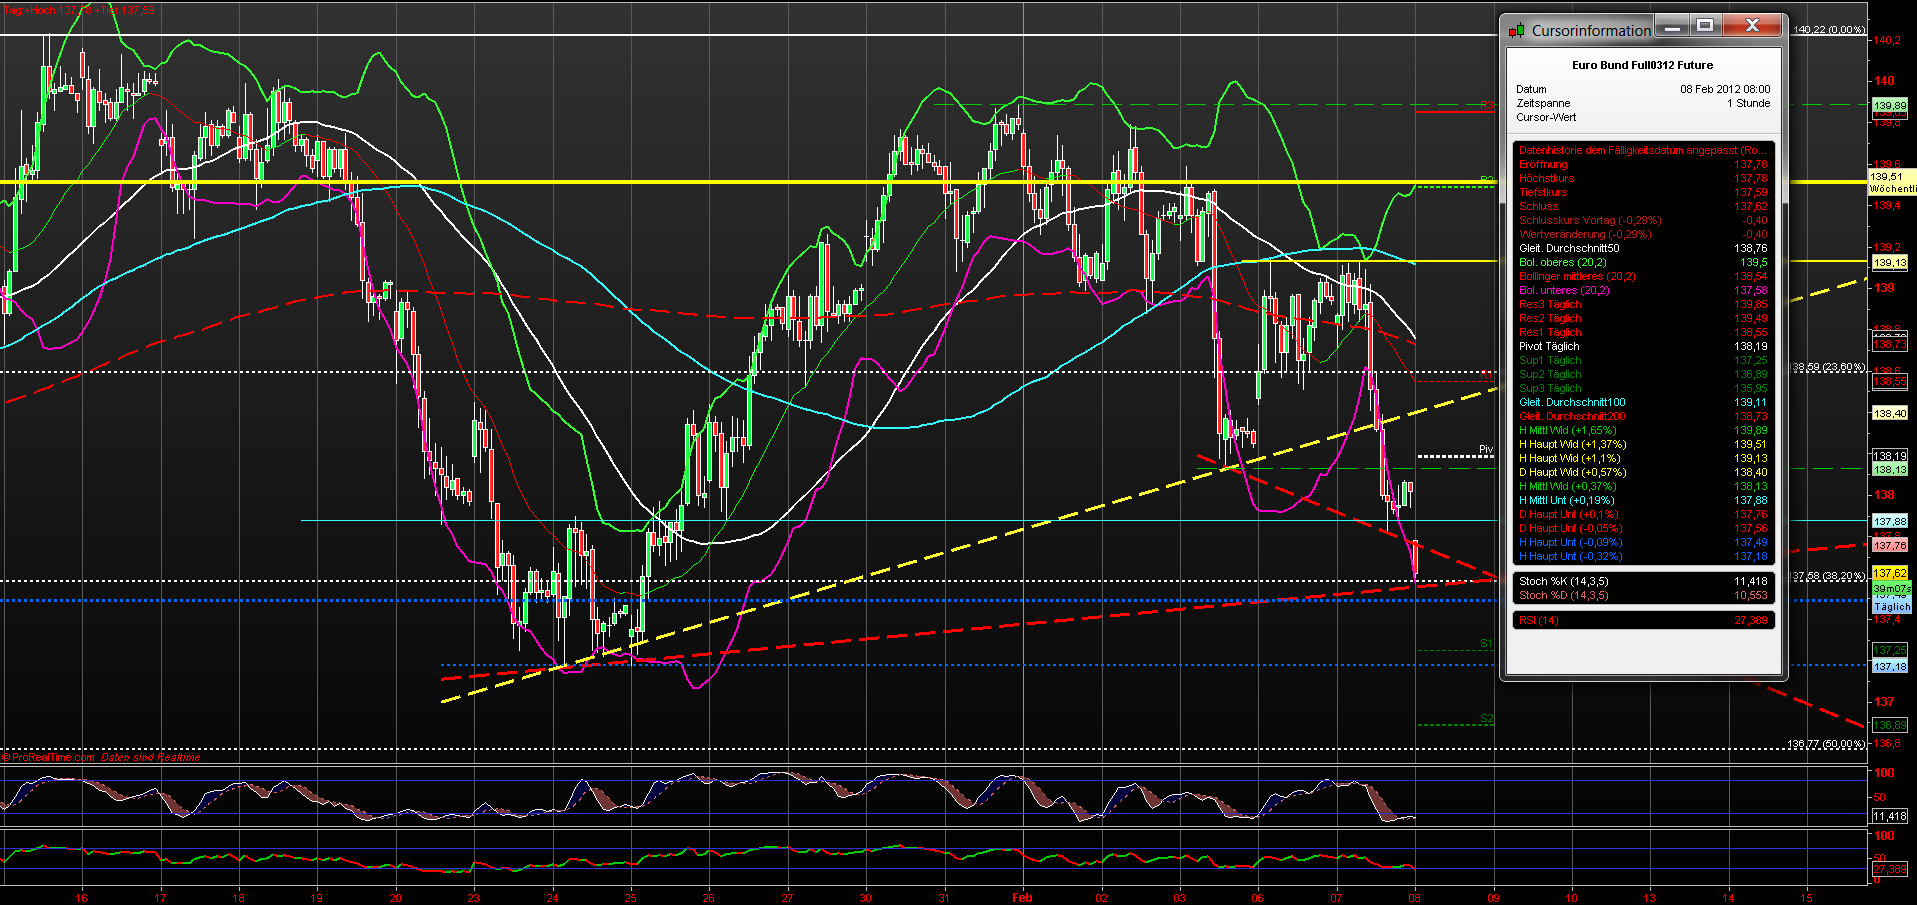The image size is (1917, 905).
Task: Click the blue 137,18 price axis tag
Action: coord(1889,666)
